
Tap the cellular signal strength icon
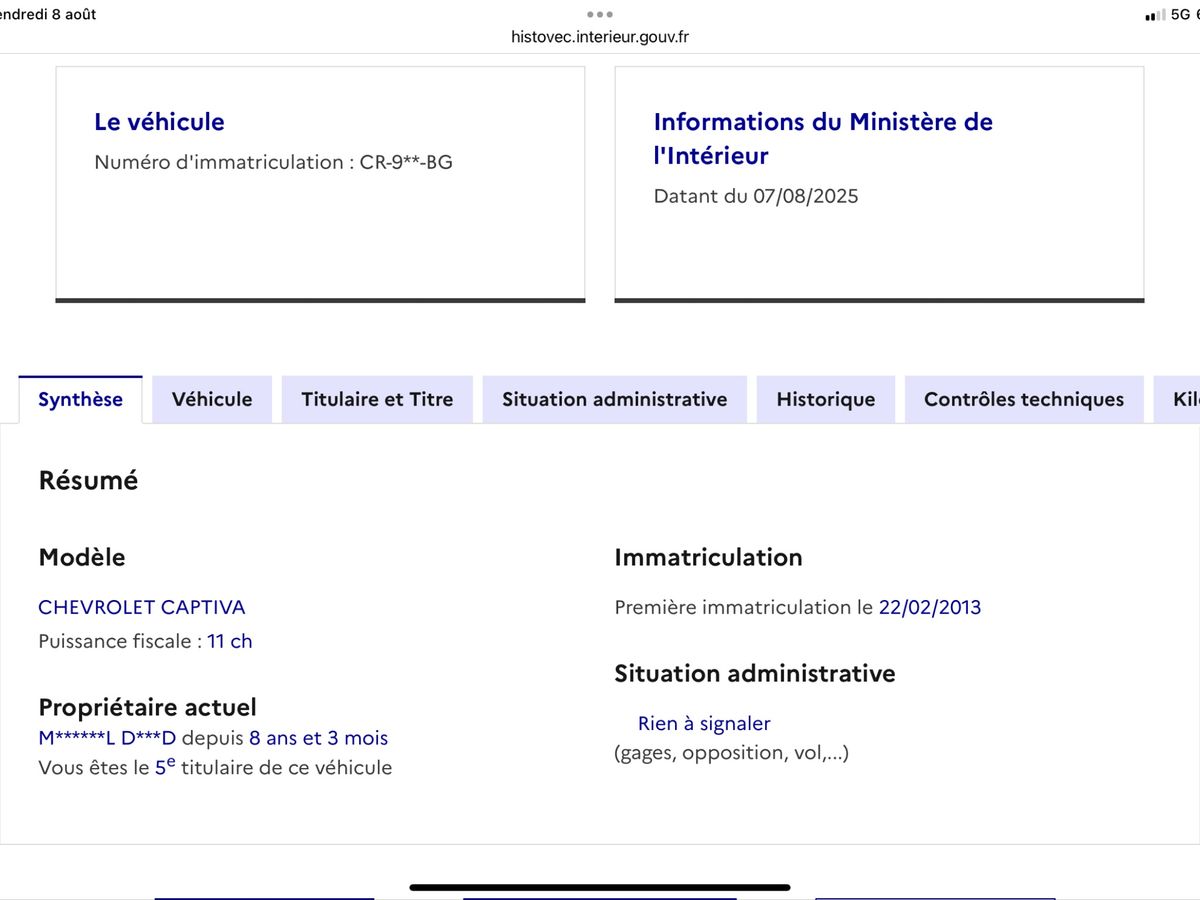click(x=1155, y=15)
